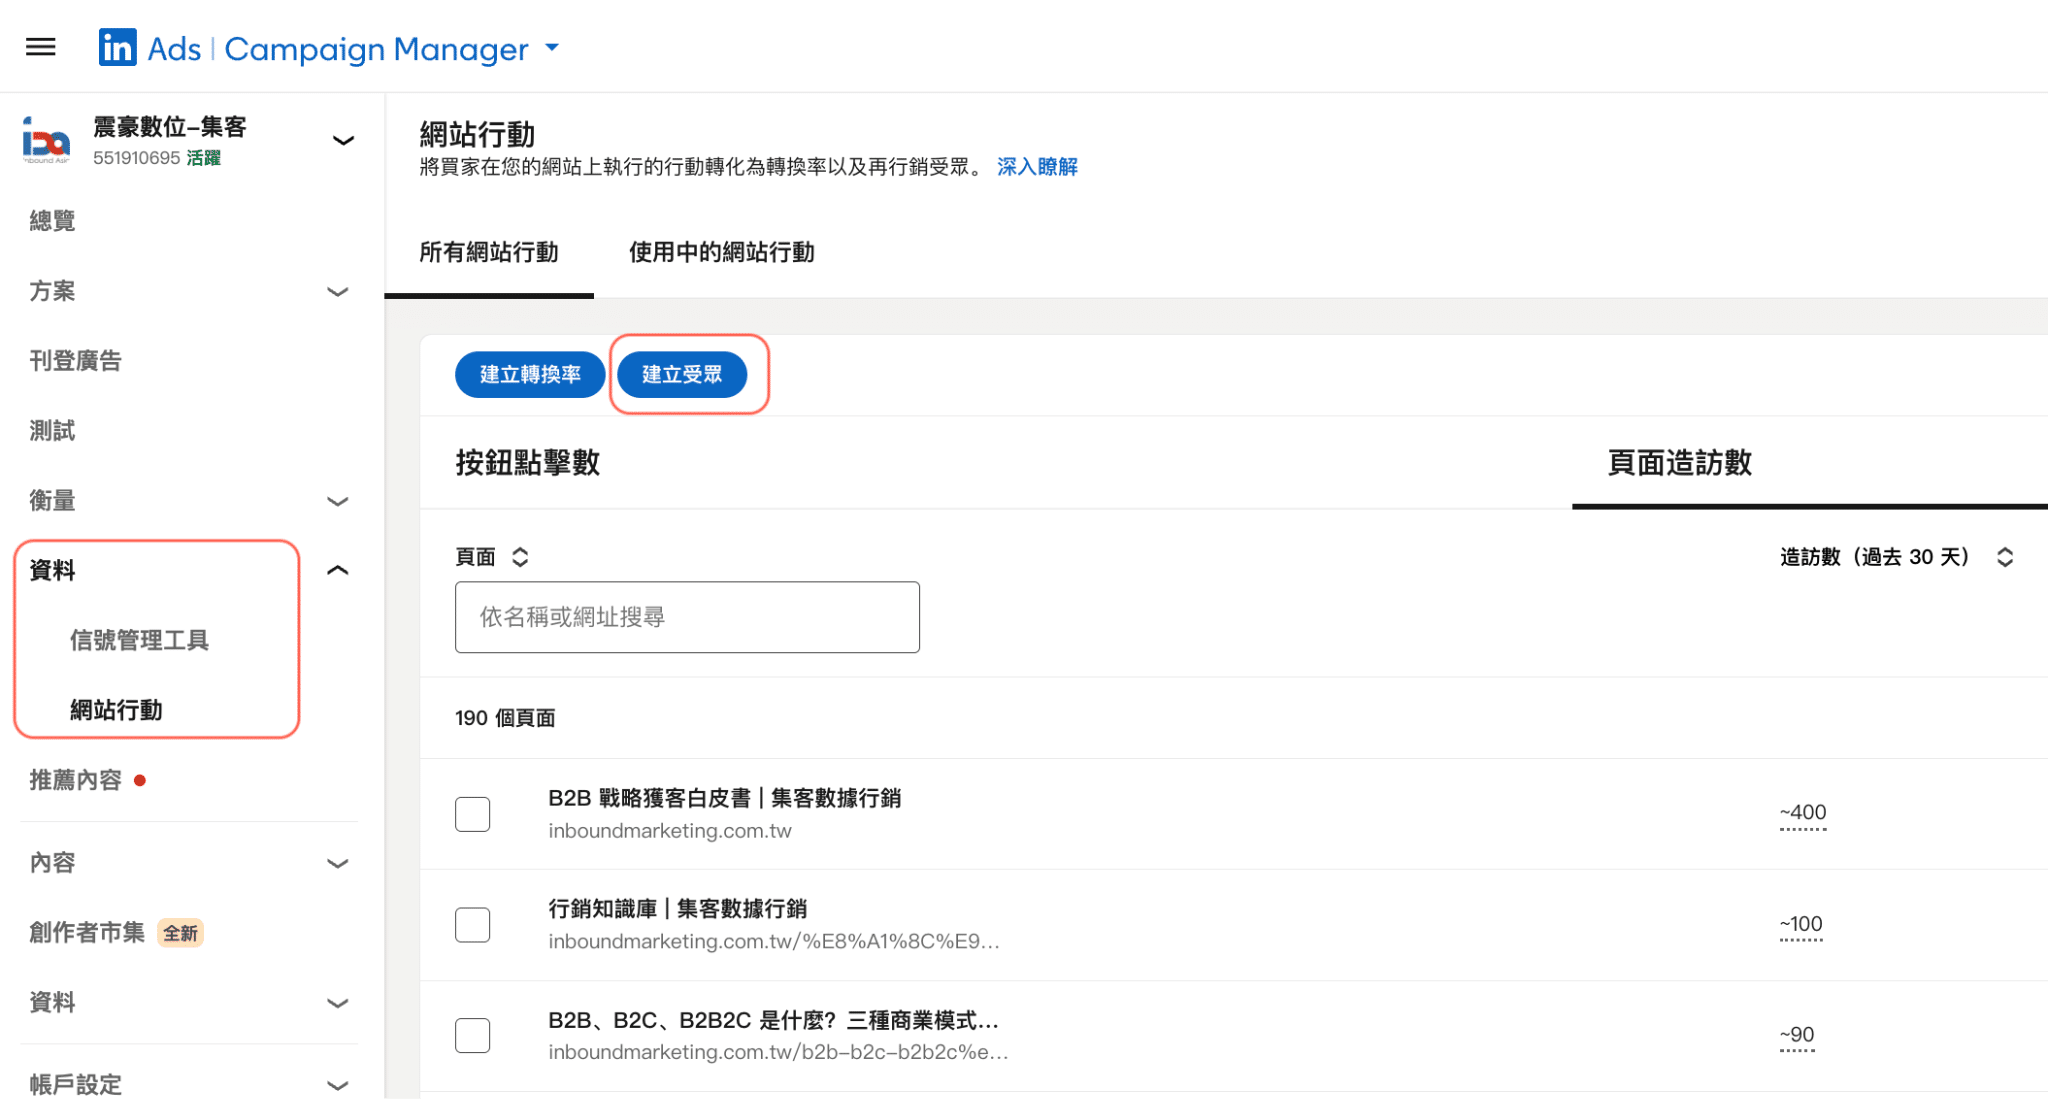This screenshot has width=2048, height=1099.
Task: Expand the 內容 sidebar section
Action: [x=337, y=863]
